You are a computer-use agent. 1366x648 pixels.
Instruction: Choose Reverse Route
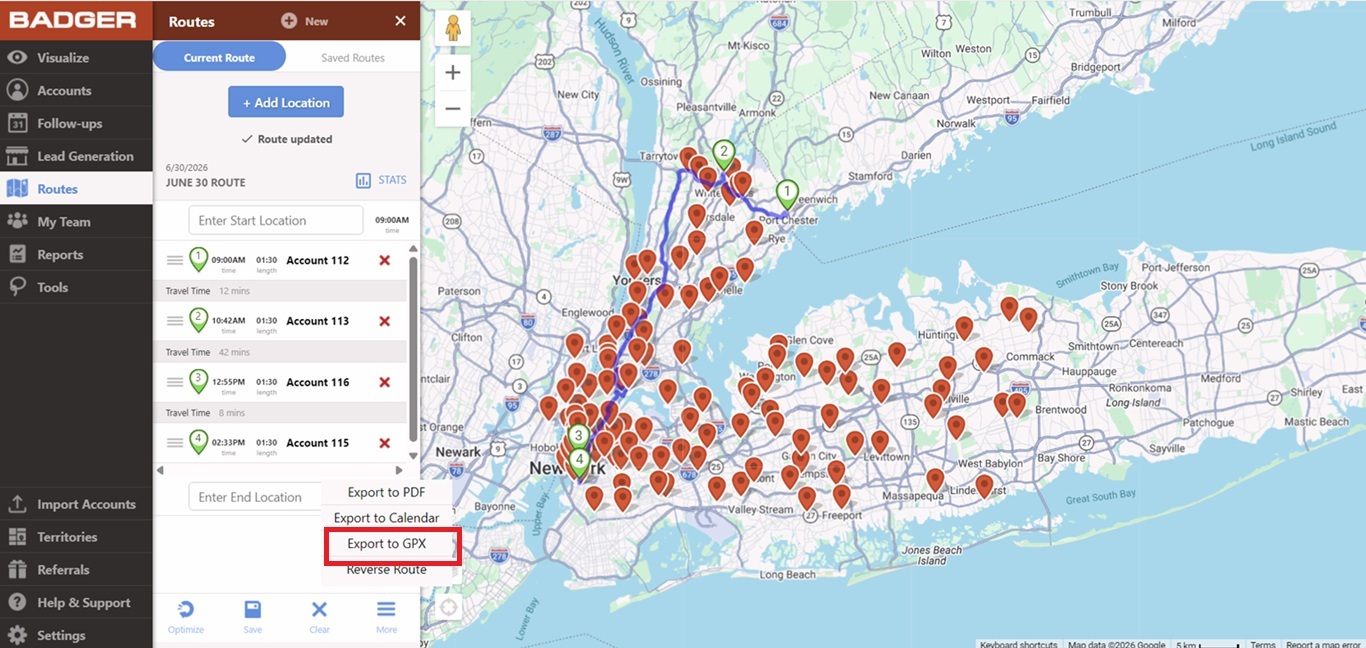coord(387,569)
